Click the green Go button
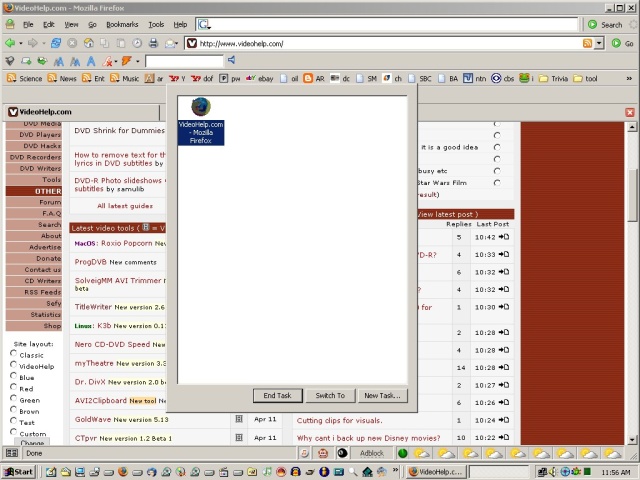The image size is (640, 480). point(622,43)
